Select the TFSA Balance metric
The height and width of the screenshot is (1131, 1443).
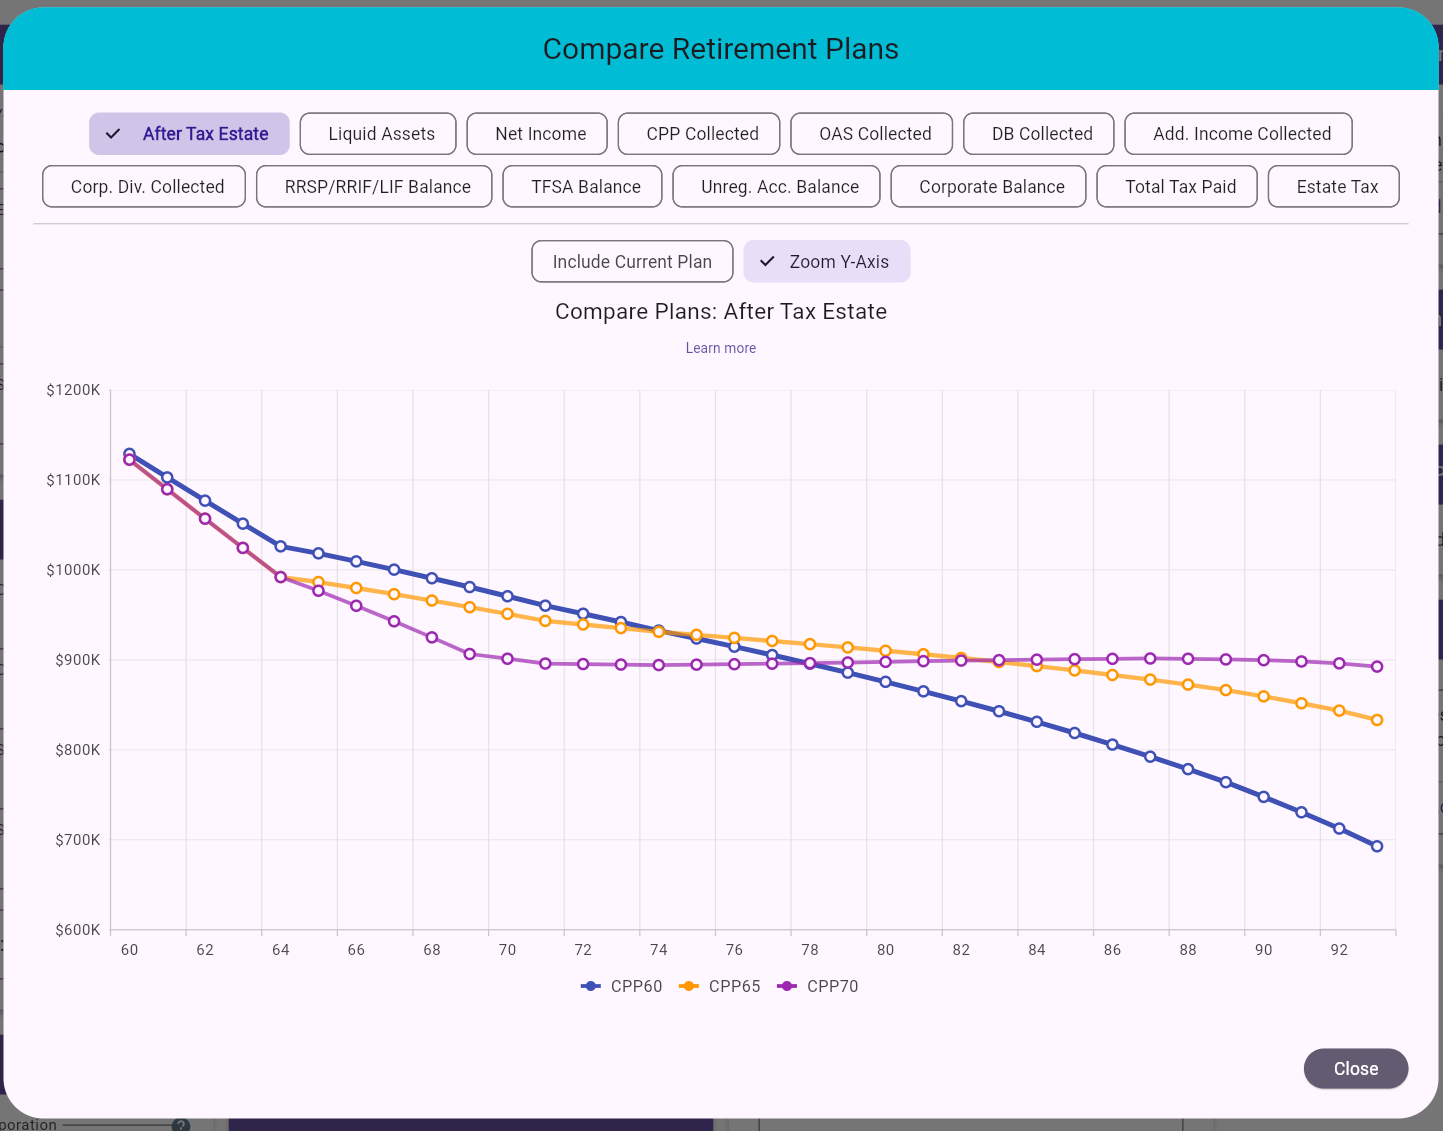click(581, 186)
